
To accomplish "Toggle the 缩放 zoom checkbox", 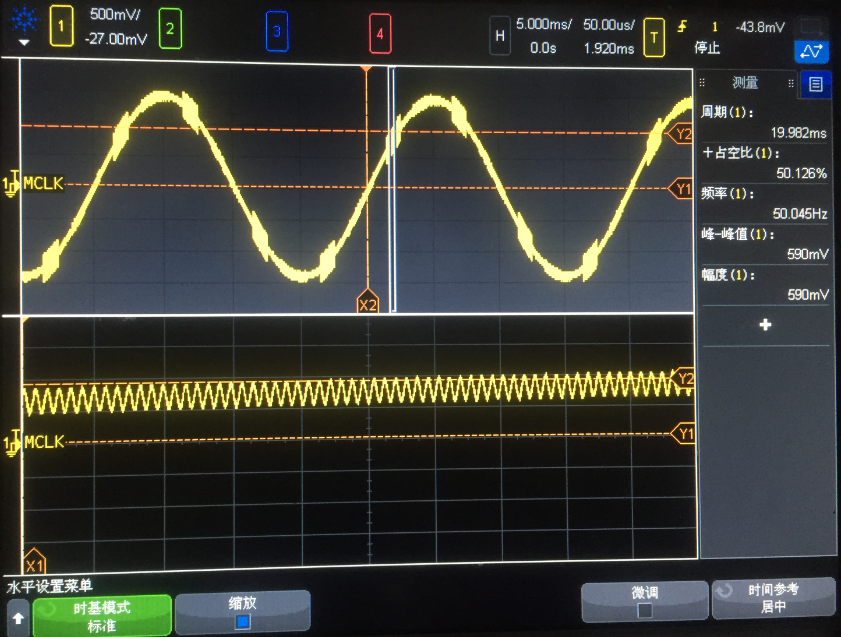I will (242, 621).
